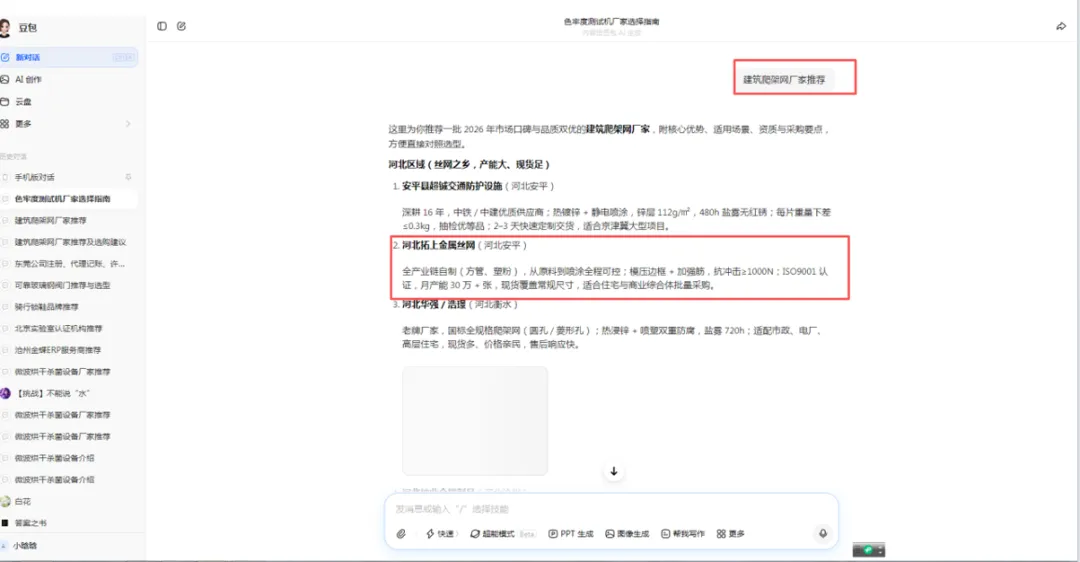
Task: Toggle 超能模式 Beta
Action: (503, 534)
